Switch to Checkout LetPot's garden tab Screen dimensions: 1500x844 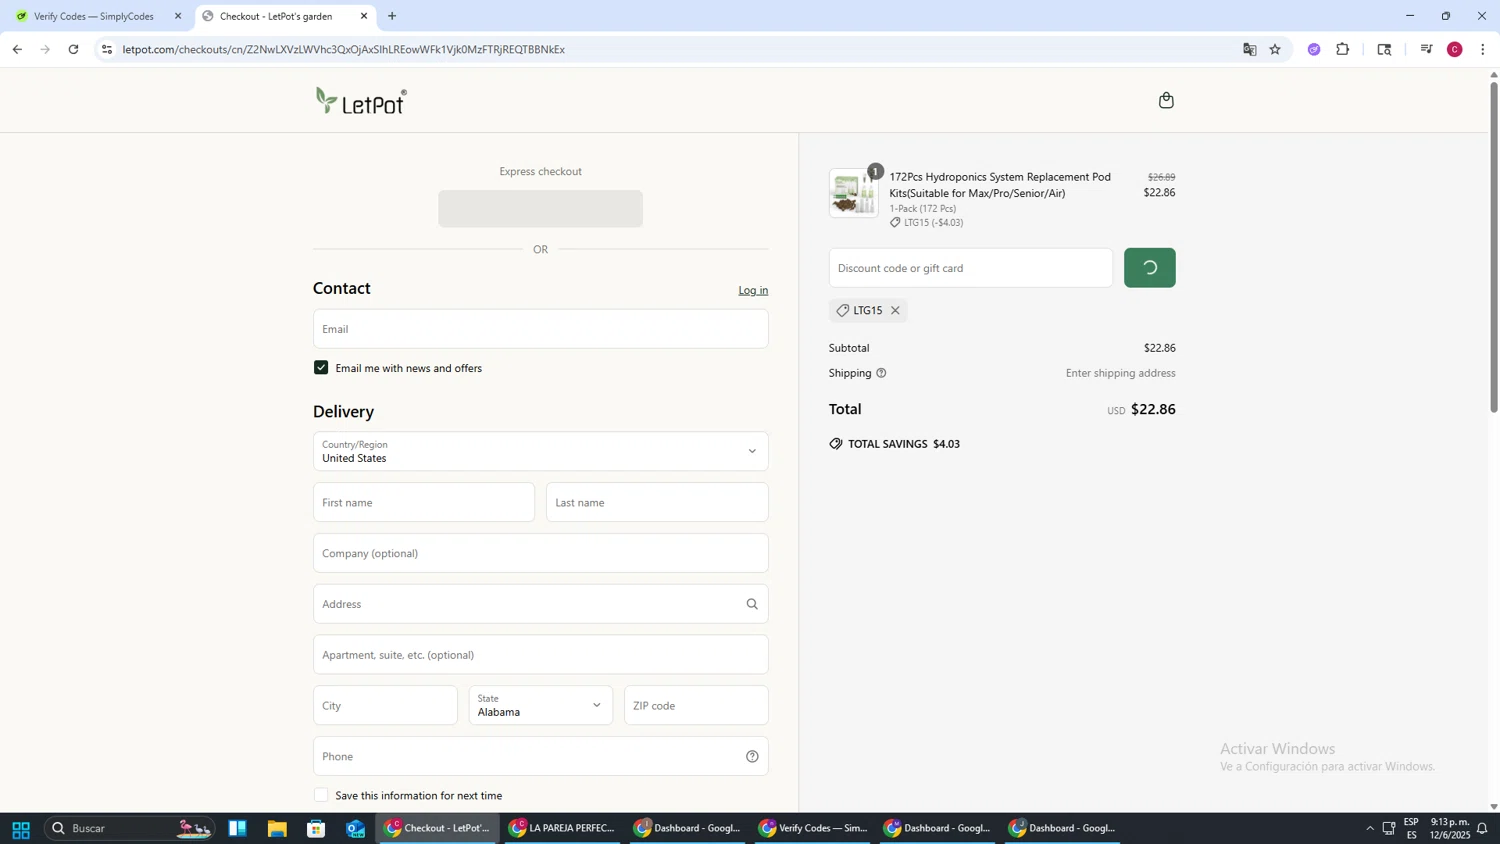(x=285, y=16)
